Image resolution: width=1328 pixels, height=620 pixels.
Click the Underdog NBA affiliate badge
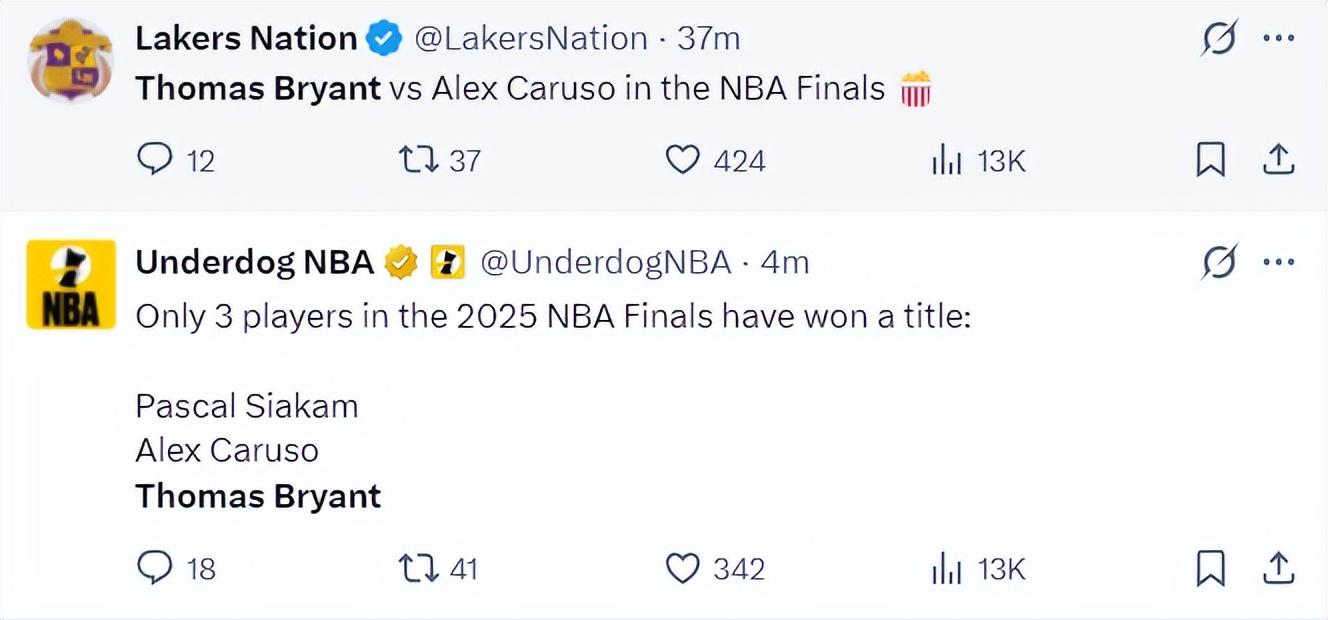click(447, 263)
